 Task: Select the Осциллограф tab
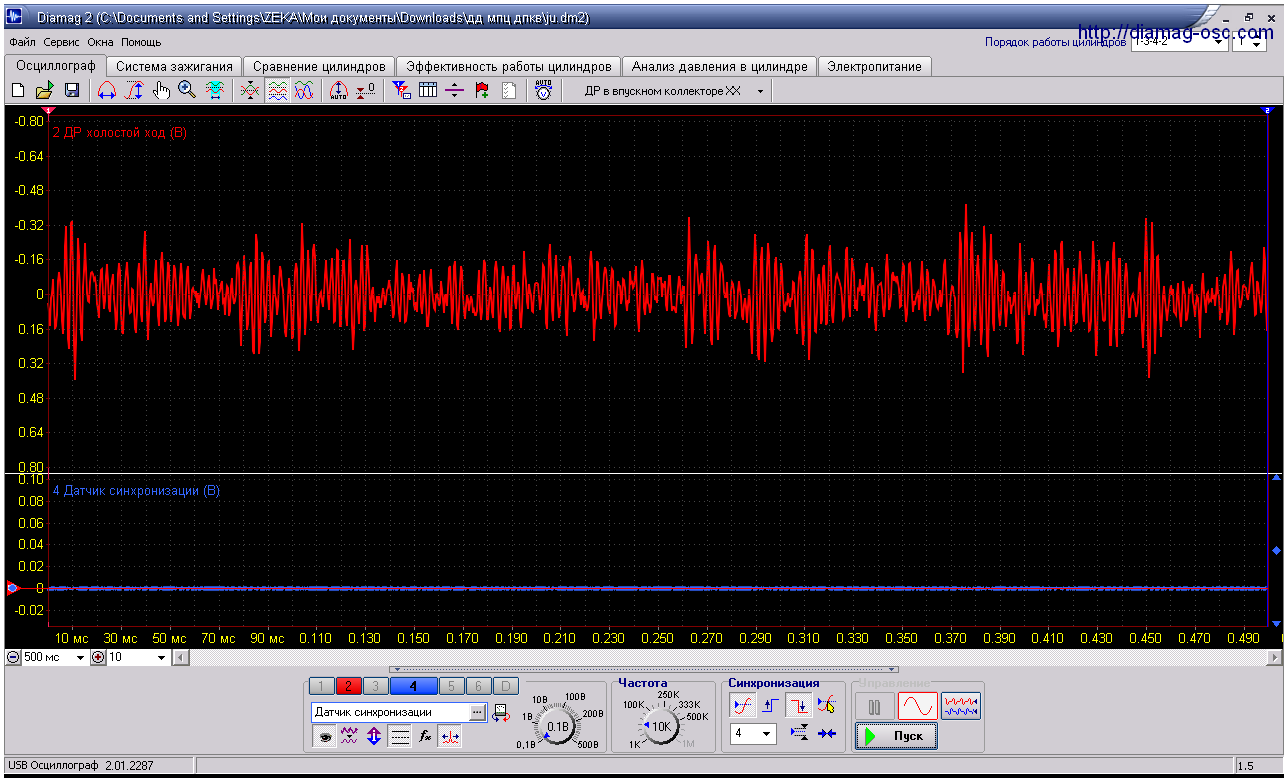[56, 65]
